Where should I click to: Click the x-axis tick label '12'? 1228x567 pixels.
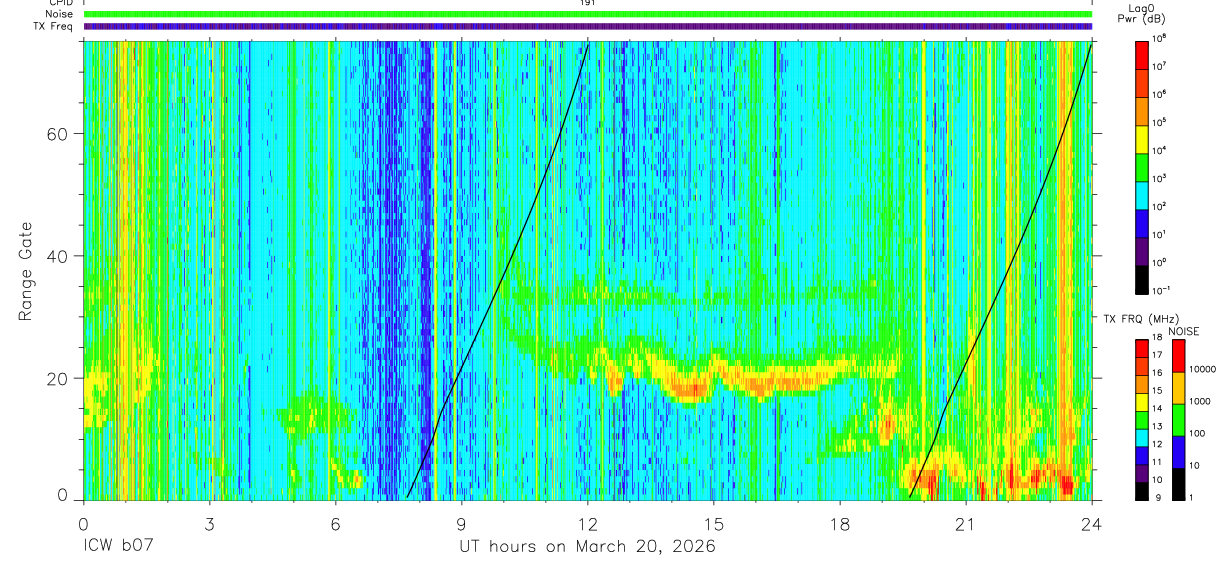point(588,525)
